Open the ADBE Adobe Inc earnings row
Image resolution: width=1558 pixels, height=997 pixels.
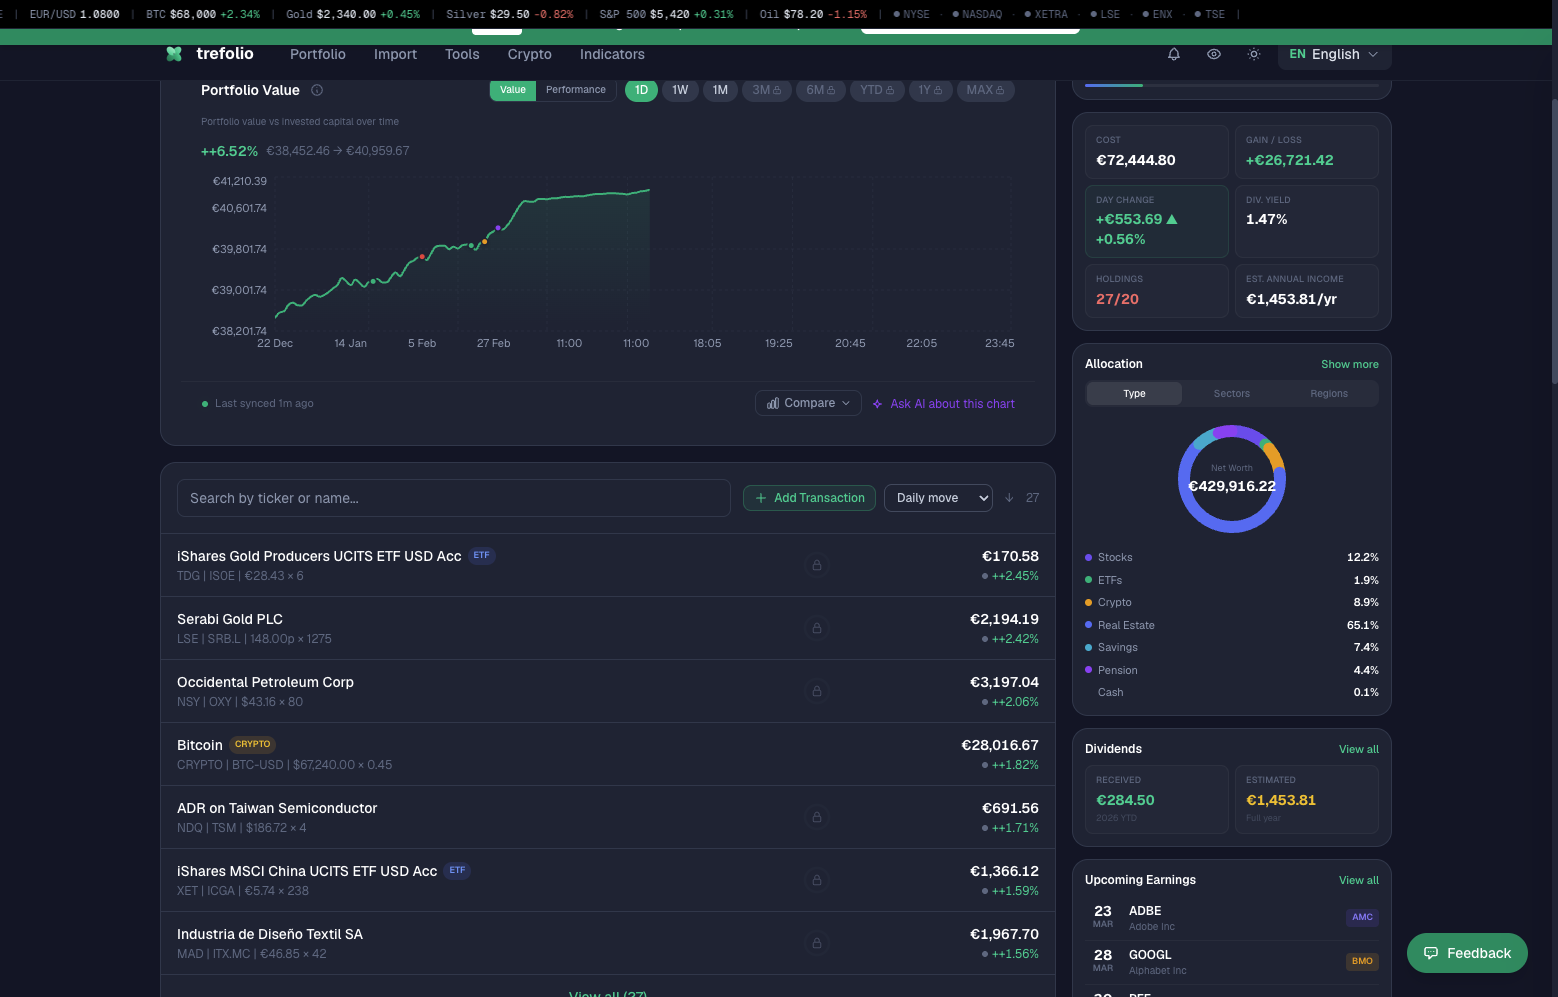coord(1232,917)
